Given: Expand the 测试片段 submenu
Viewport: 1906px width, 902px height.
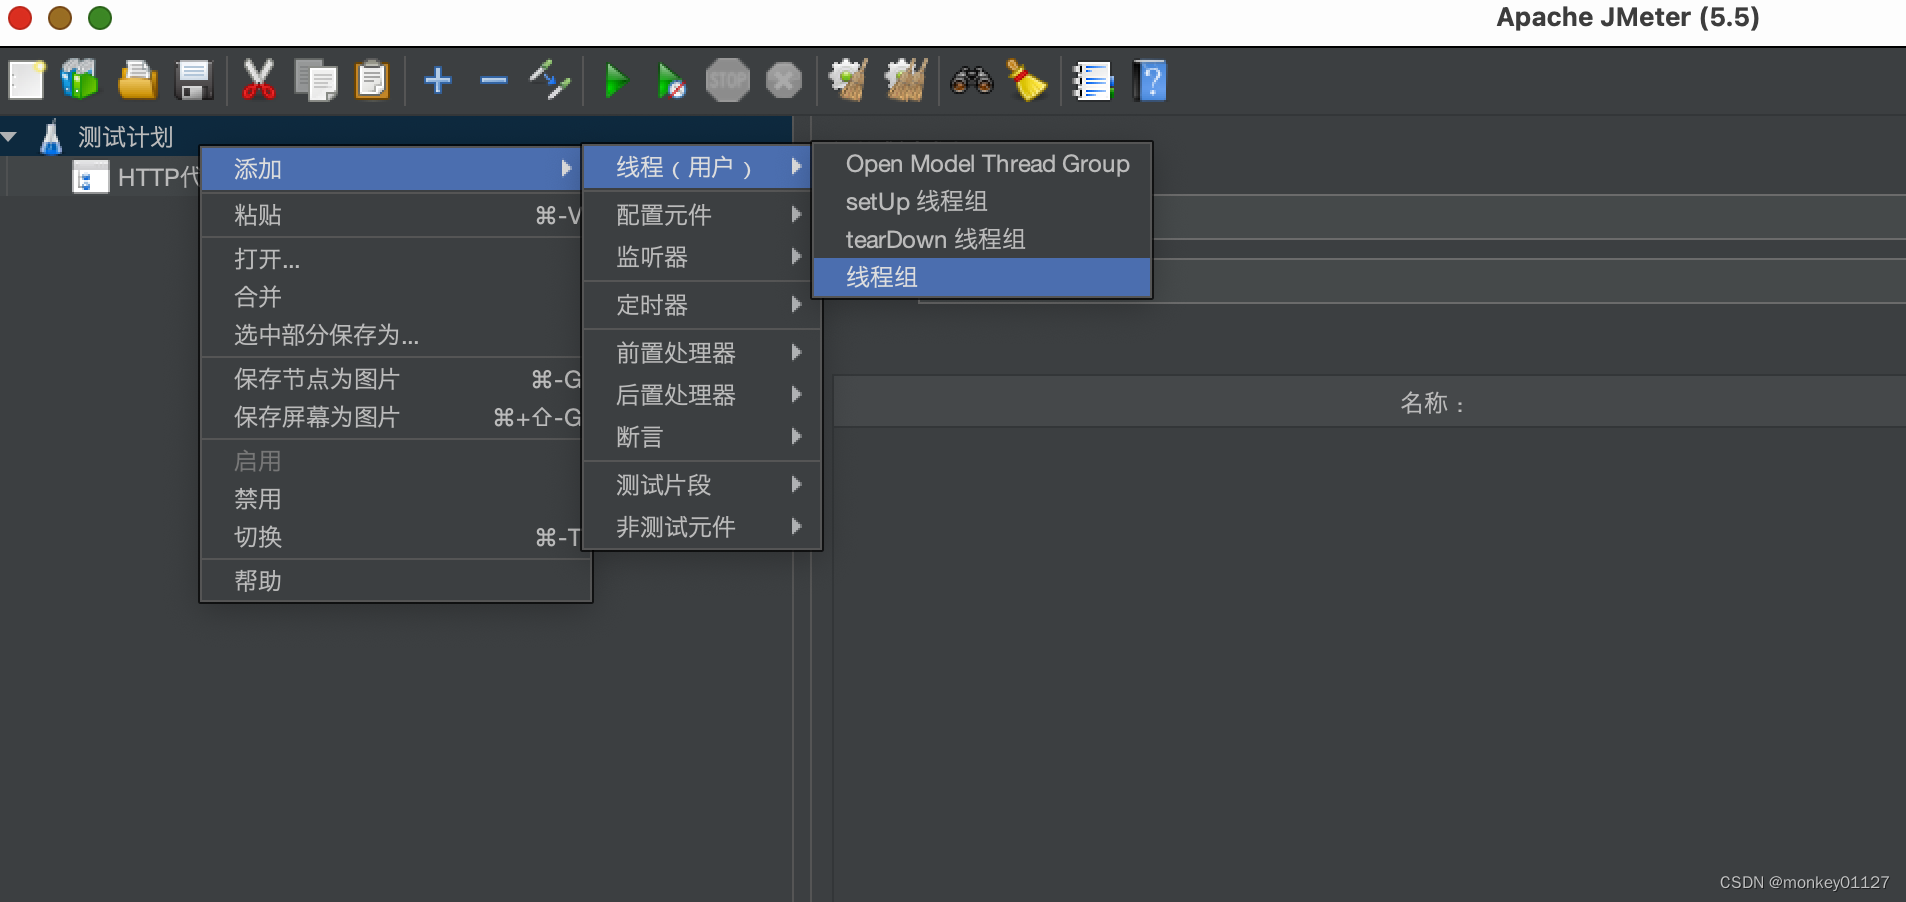Looking at the screenshot, I should pyautogui.click(x=702, y=485).
